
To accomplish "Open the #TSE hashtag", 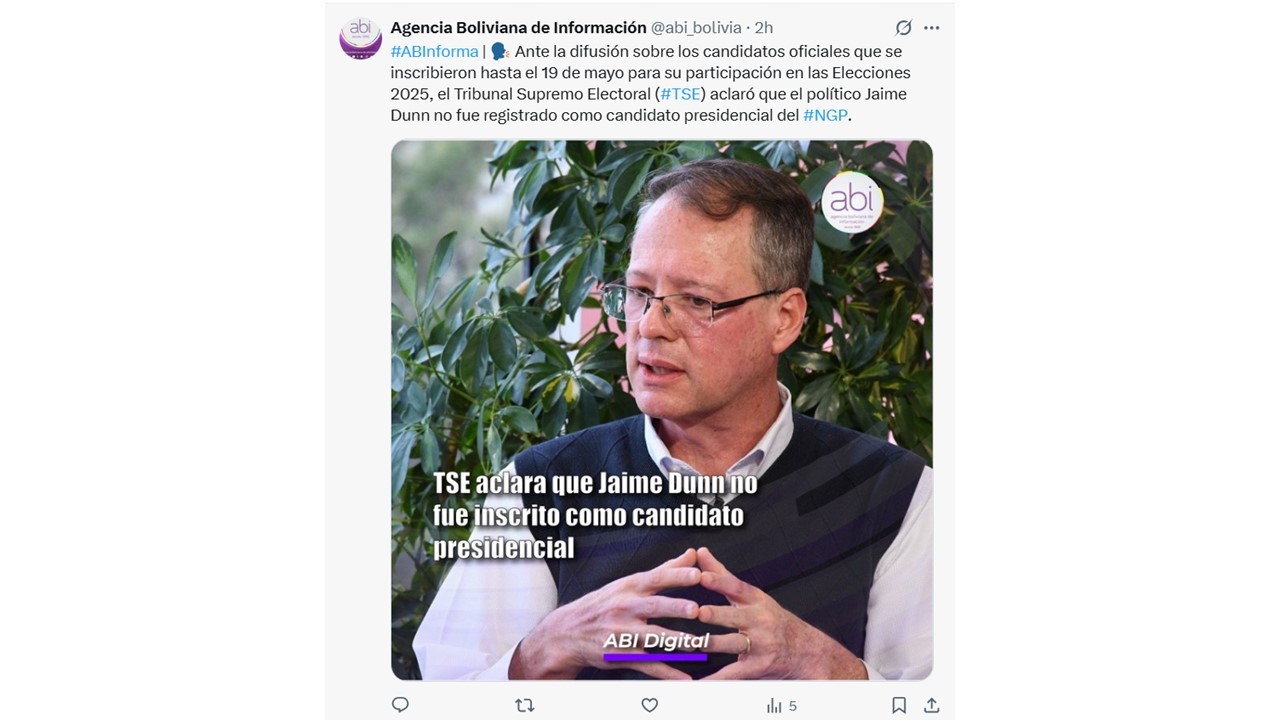I will [680, 94].
